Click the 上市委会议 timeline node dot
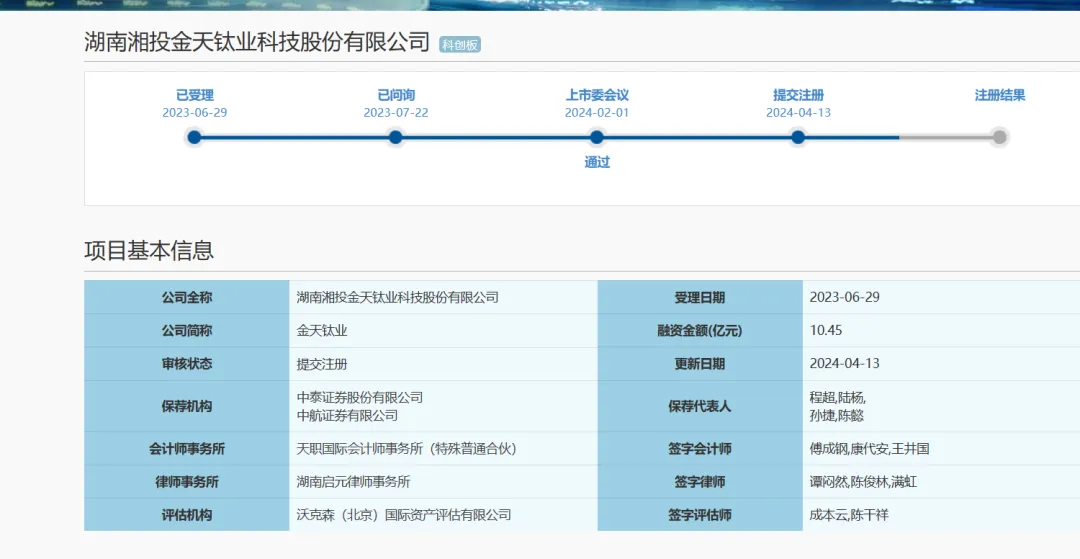 (x=596, y=137)
